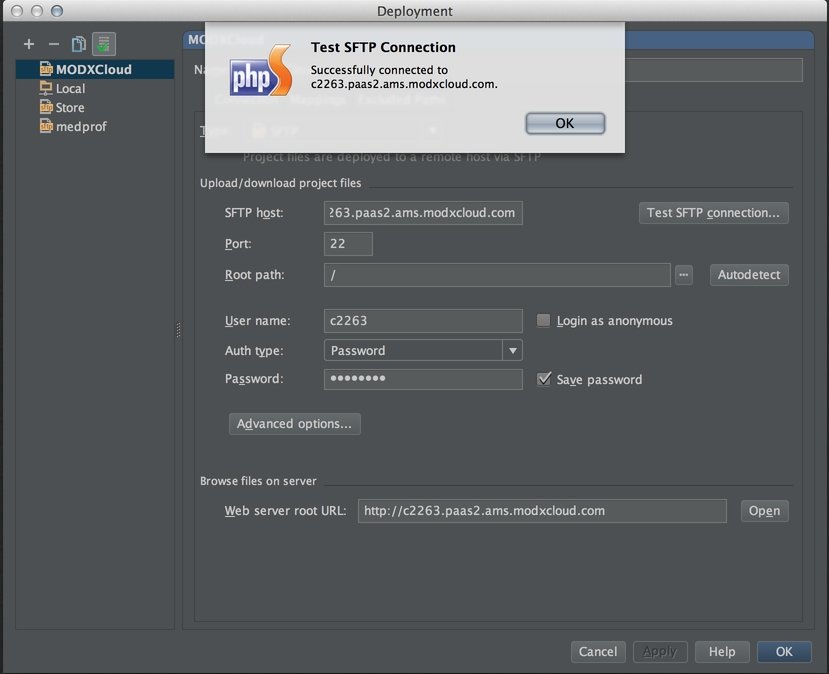Click the Cancel button in Deployment window
This screenshot has width=829, height=674.
[597, 652]
